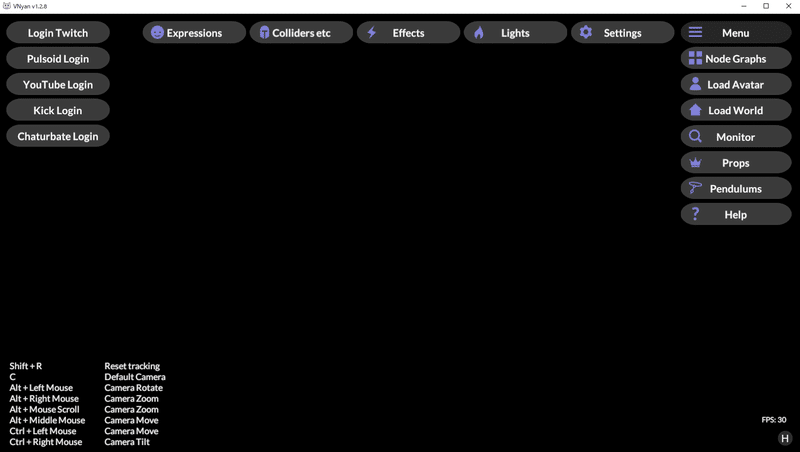Open YouTube Login

pyautogui.click(x=58, y=85)
